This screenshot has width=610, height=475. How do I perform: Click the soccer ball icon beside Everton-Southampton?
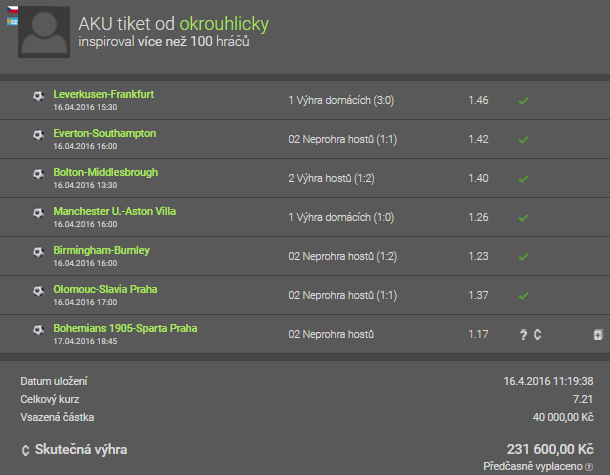(x=38, y=136)
